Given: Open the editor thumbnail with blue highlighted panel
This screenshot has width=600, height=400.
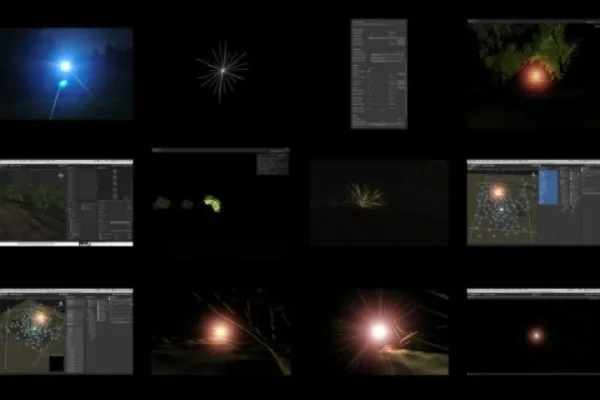Looking at the screenshot, I should pyautogui.click(x=533, y=203).
